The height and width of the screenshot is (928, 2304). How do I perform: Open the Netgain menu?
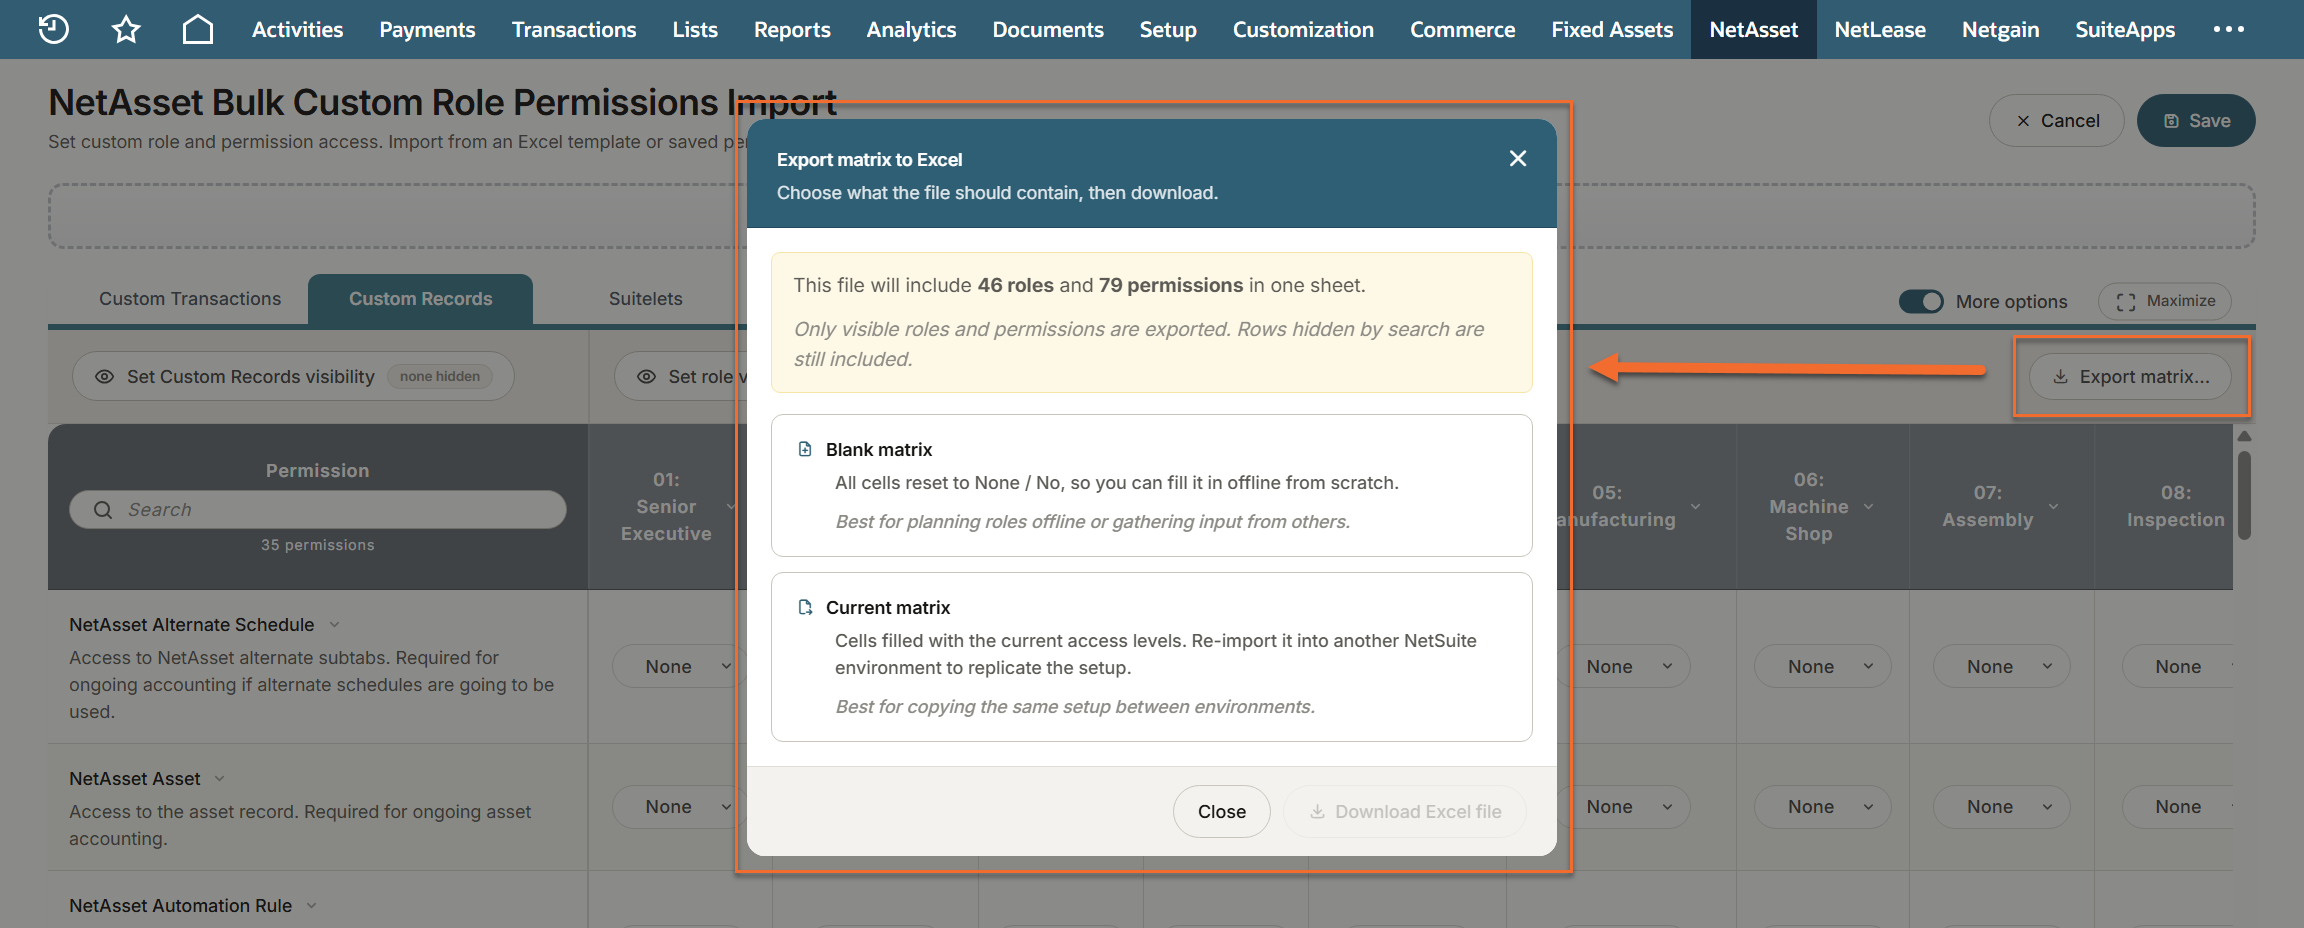pyautogui.click(x=2000, y=29)
